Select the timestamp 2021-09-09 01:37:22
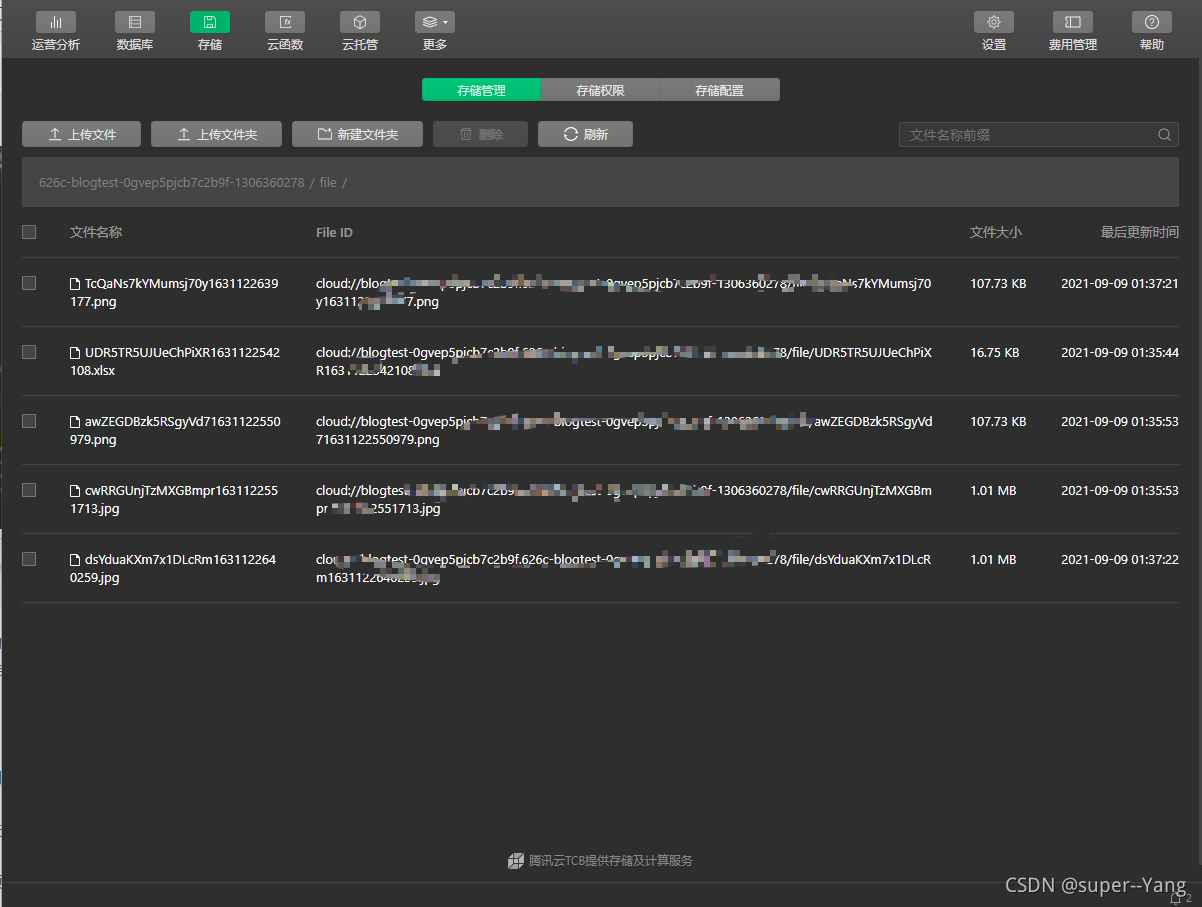The image size is (1202, 907). tap(1120, 560)
